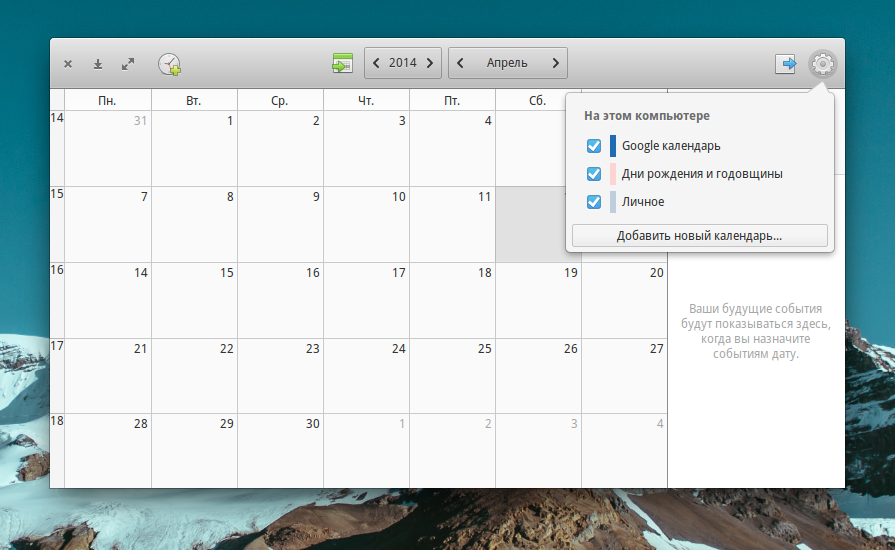Go to previous month before Апрель

[x=460, y=63]
